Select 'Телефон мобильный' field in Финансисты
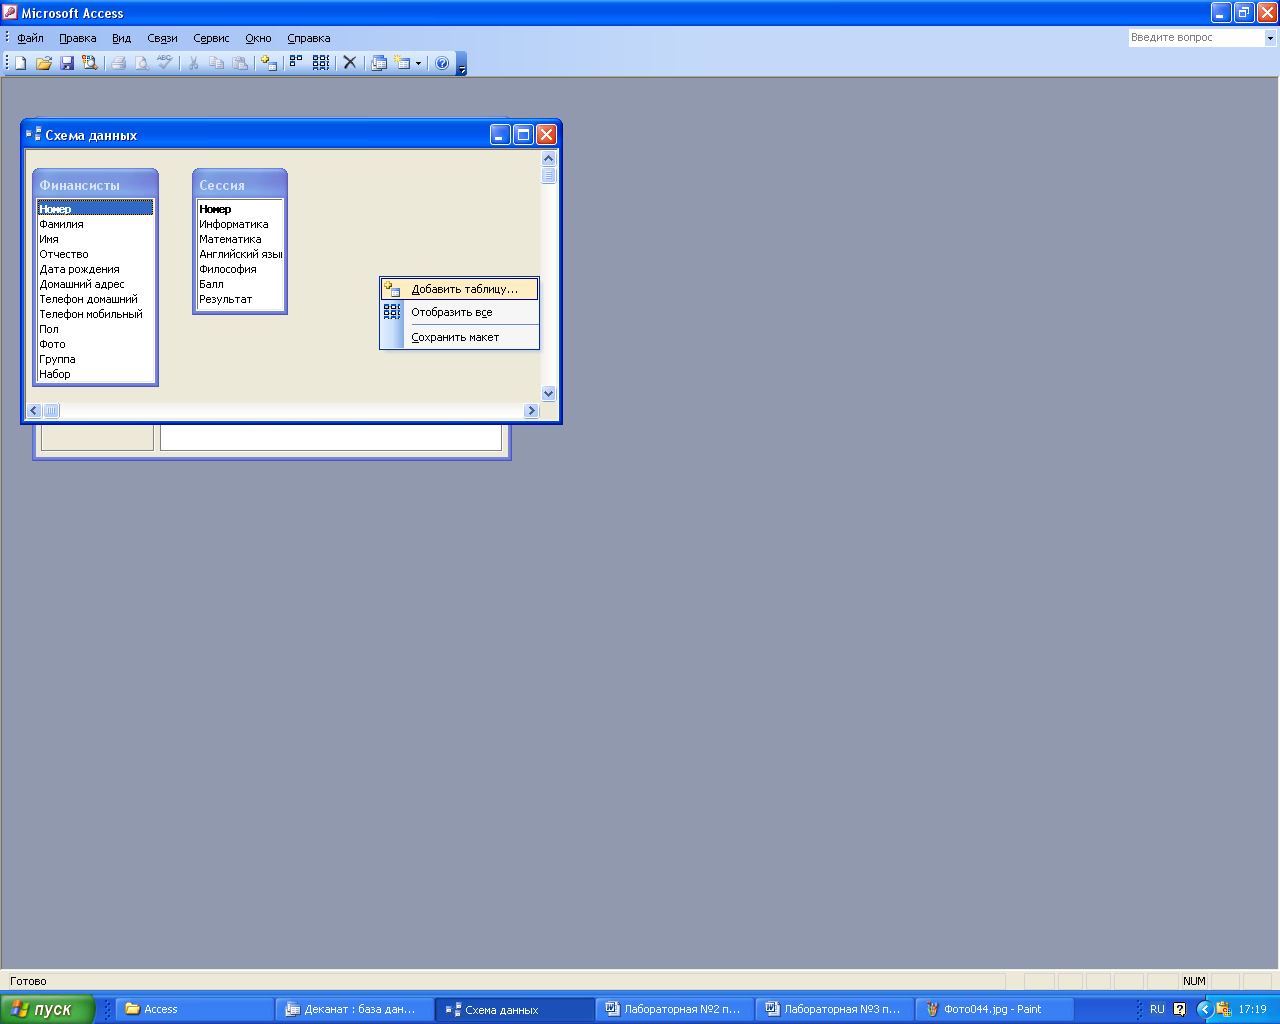 pos(95,314)
